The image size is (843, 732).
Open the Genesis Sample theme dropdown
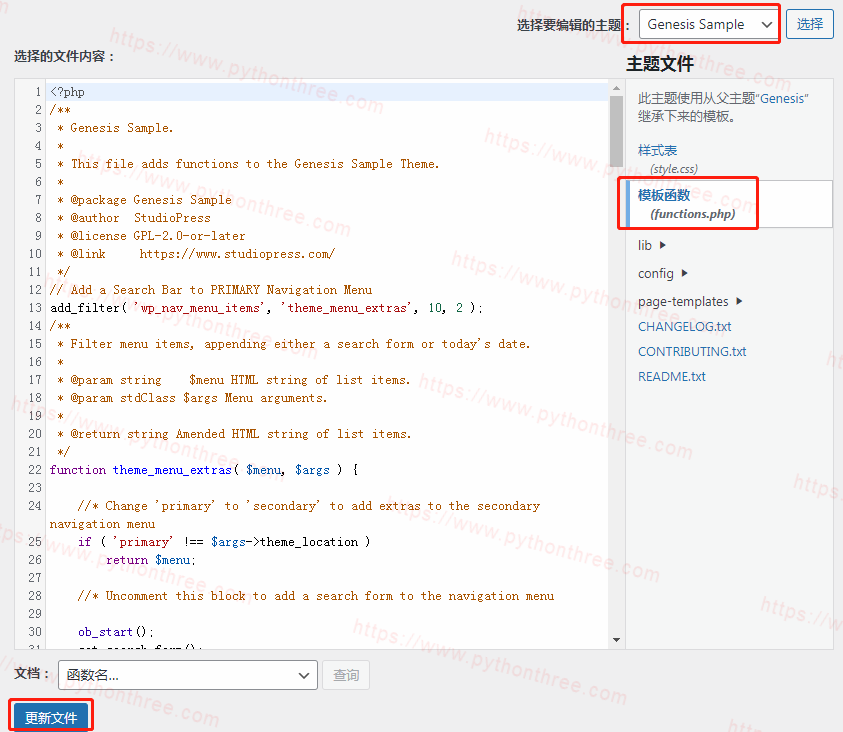[x=709, y=25]
